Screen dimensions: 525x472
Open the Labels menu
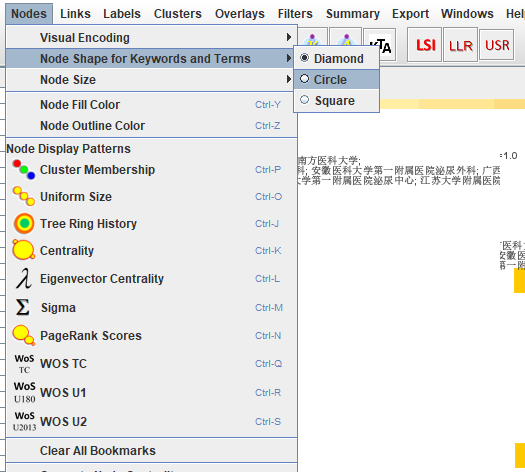coord(122,14)
